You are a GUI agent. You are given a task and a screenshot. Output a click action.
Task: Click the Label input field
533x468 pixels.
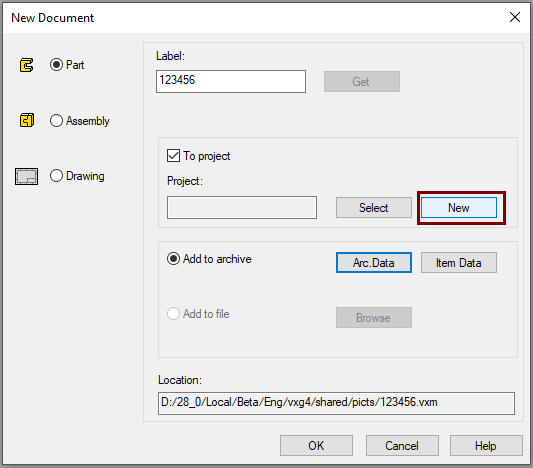(x=231, y=81)
